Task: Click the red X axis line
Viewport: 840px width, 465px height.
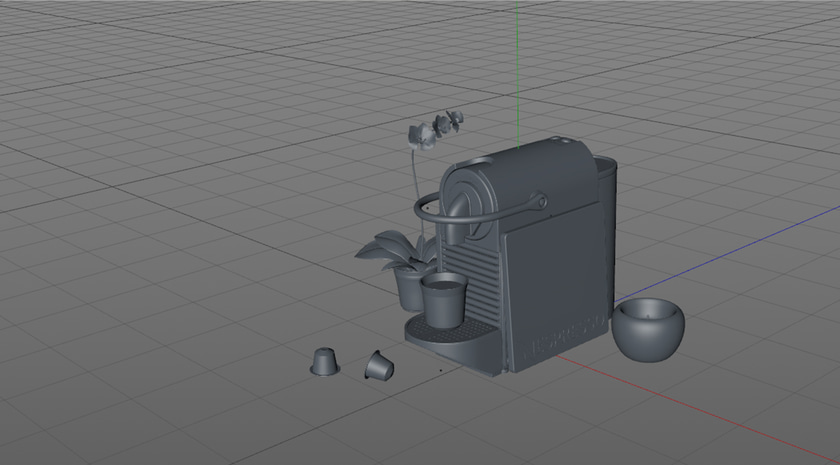Action: [700, 408]
